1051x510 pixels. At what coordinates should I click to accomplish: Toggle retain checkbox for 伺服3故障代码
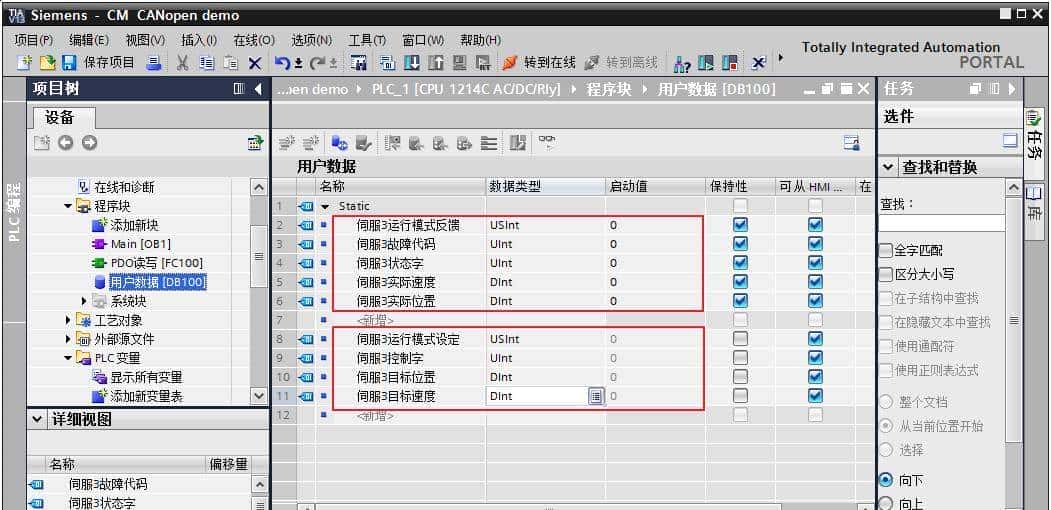(740, 244)
